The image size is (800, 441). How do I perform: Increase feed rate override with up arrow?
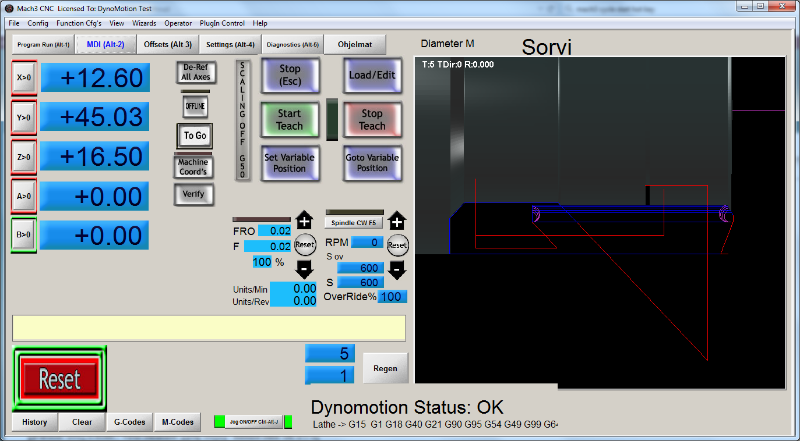(304, 222)
